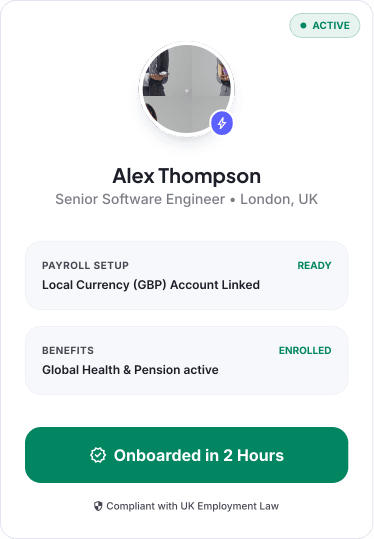Screen dimensions: 374x539
Task: Select the Benefits card
Action: click(x=187, y=360)
